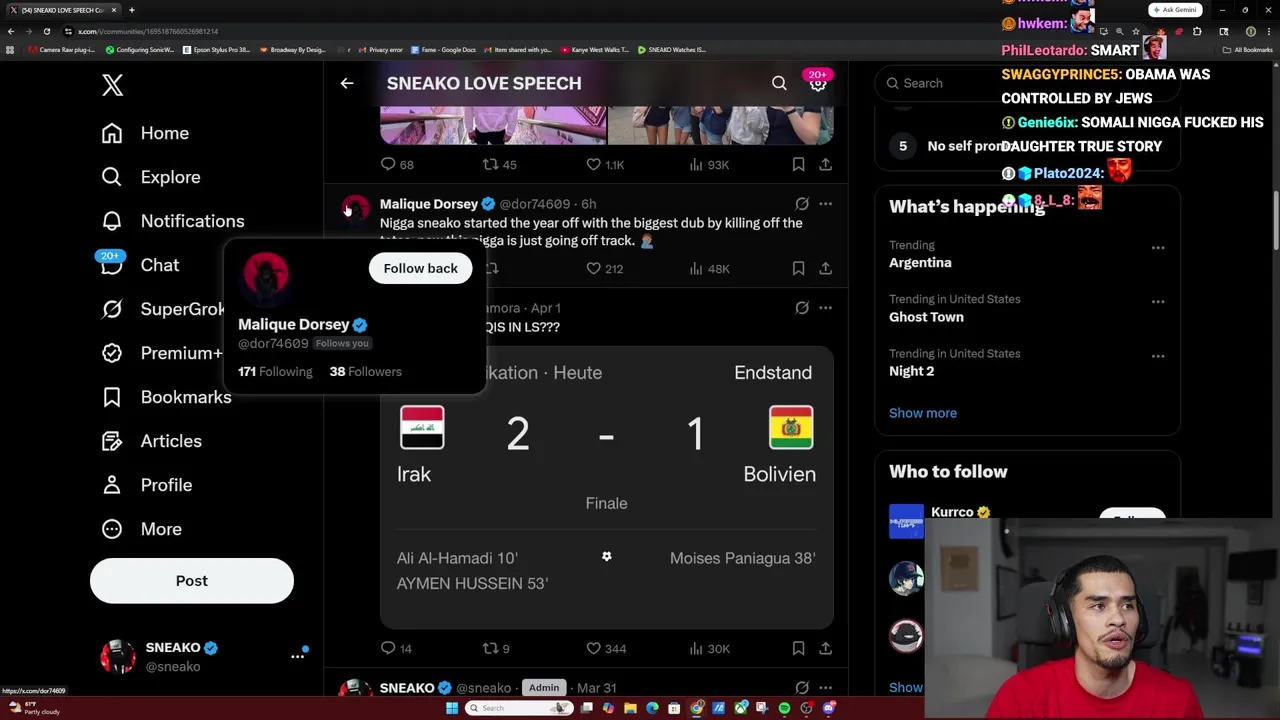The height and width of the screenshot is (720, 1280).
Task: Click the X logo icon
Action: click(x=112, y=85)
